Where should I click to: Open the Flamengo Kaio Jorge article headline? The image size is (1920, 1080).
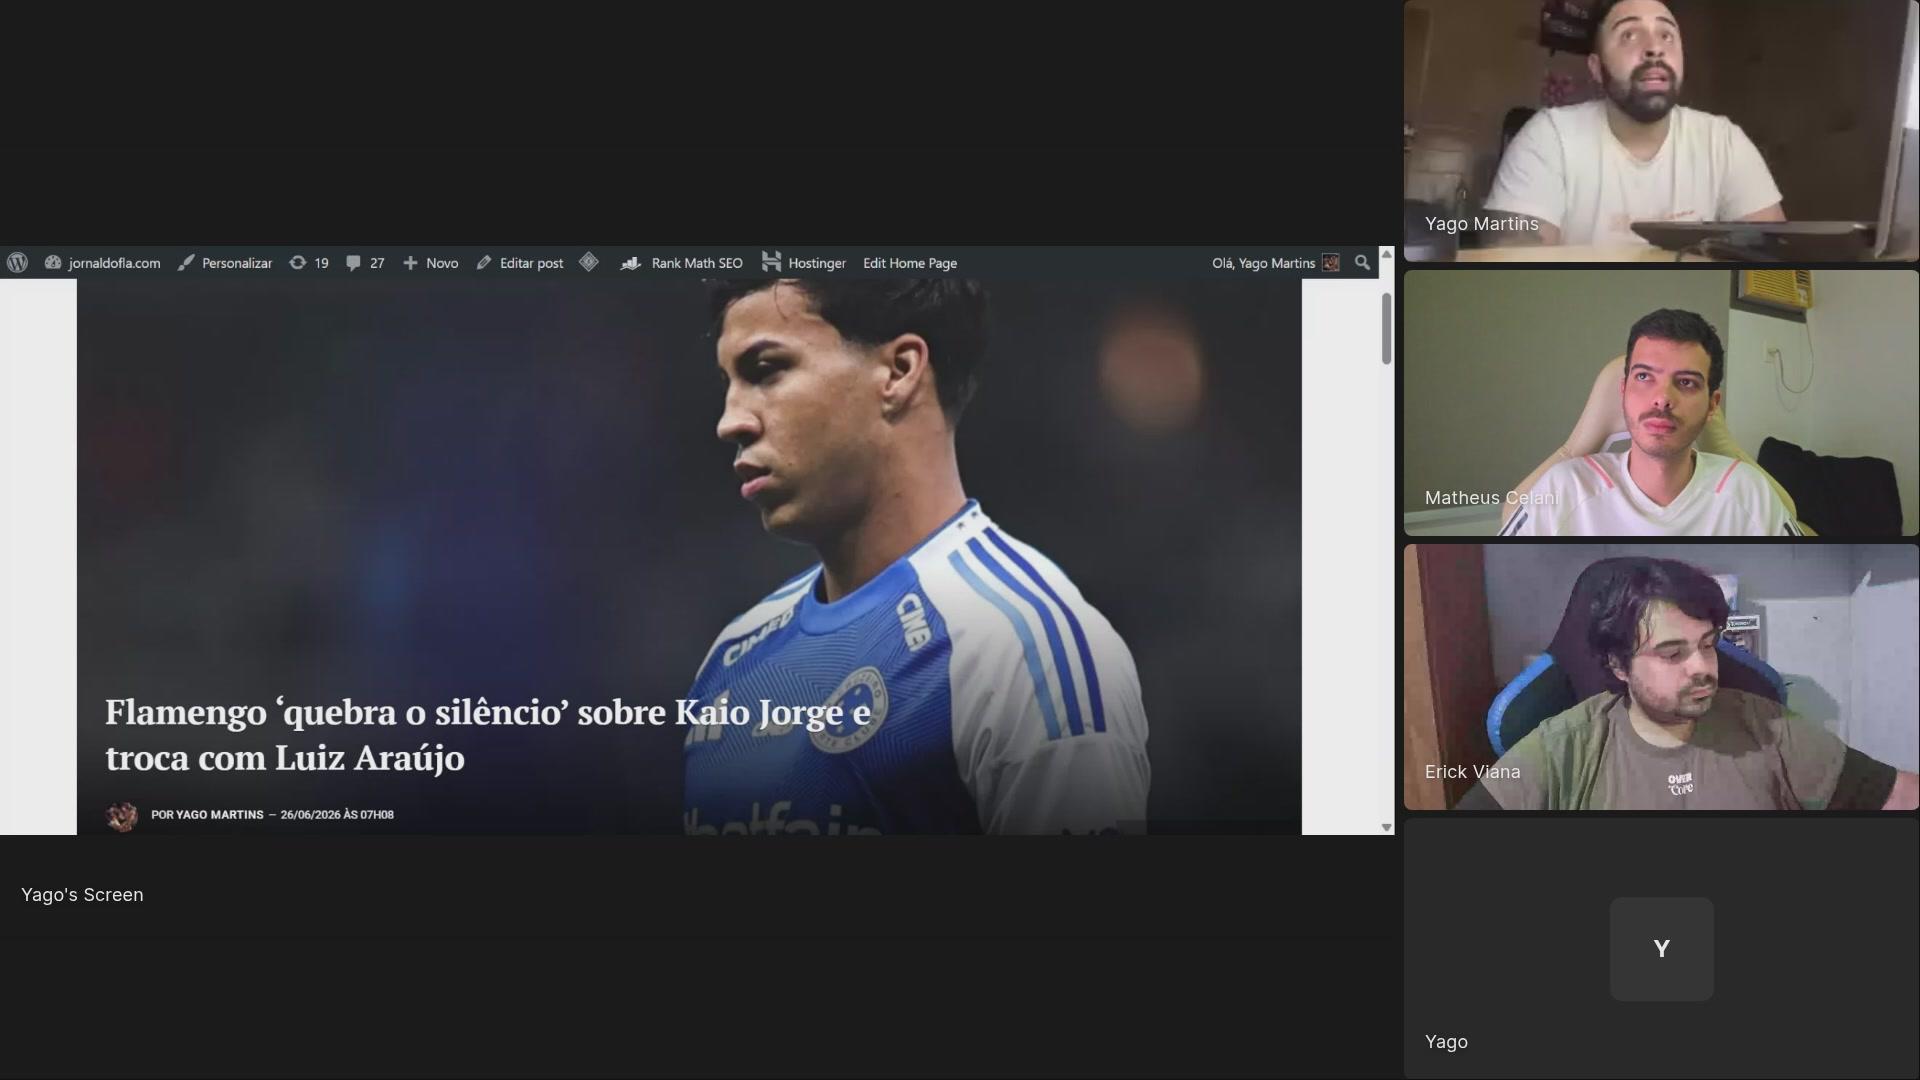pyautogui.click(x=488, y=735)
